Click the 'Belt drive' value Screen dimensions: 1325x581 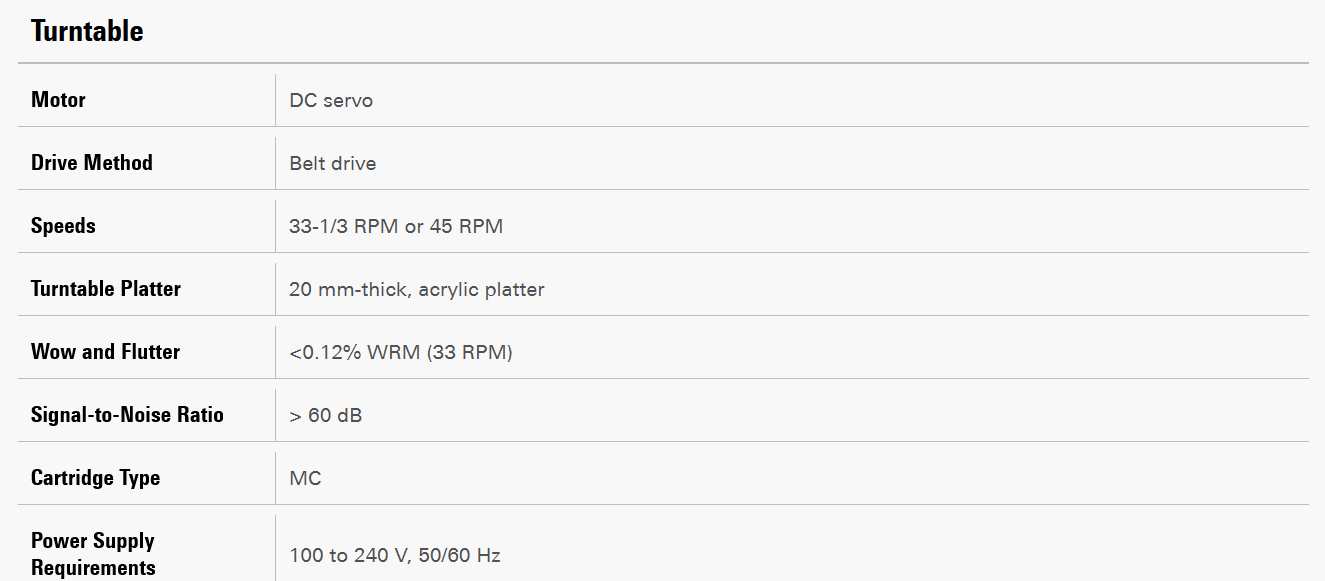click(333, 163)
